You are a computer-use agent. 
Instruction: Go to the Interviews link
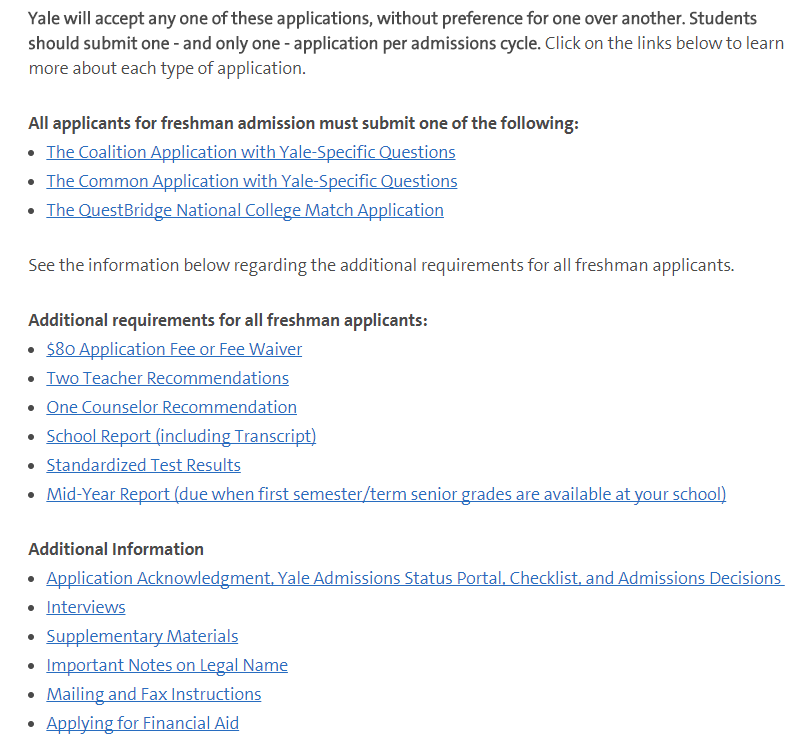pyautogui.click(x=86, y=608)
